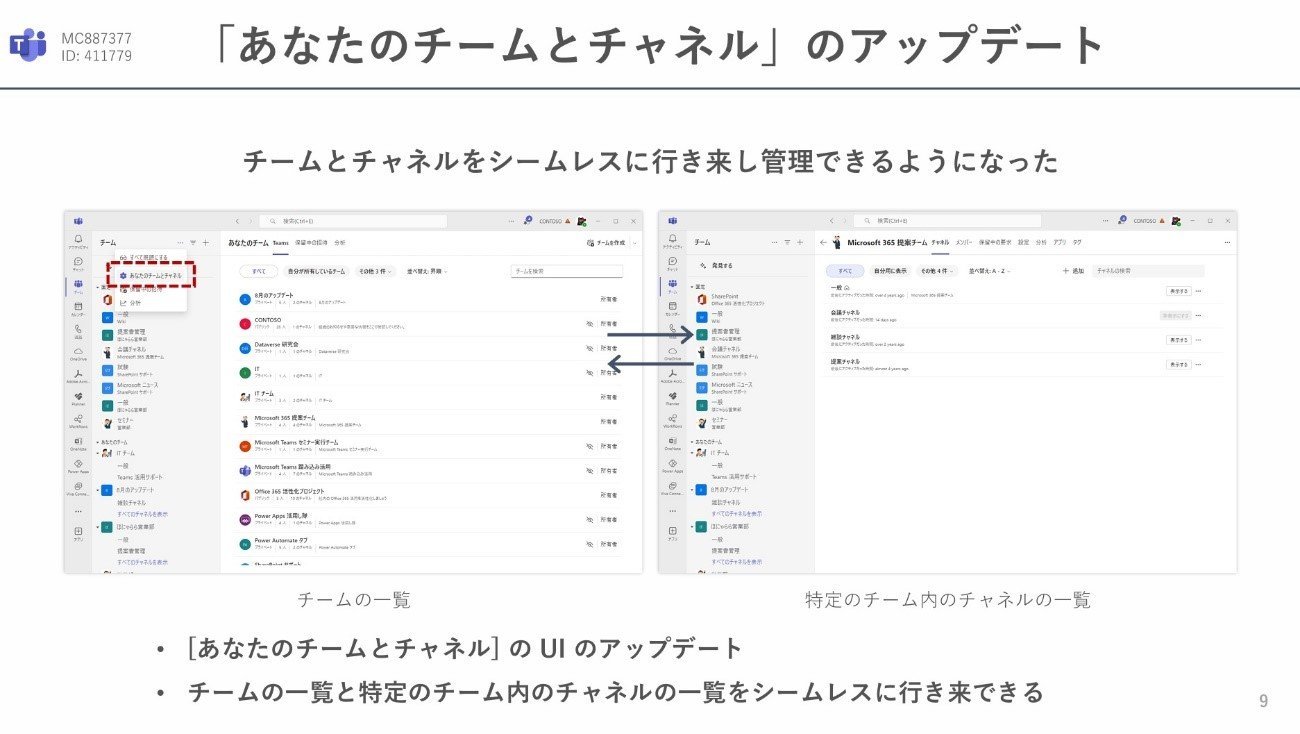Select あなたのチームとチャネル menu entry
The height and width of the screenshot is (734, 1300).
[x=150, y=274]
